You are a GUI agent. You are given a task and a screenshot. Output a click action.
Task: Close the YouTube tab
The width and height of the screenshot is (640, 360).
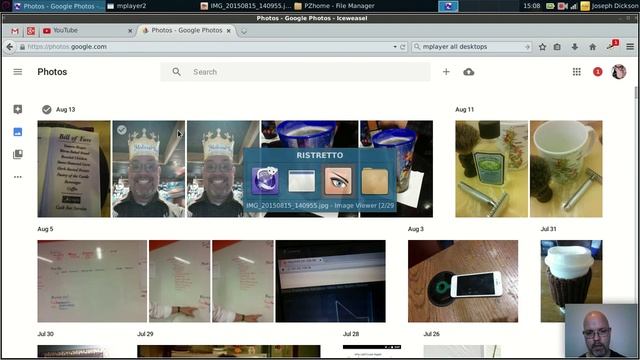pos(130,31)
